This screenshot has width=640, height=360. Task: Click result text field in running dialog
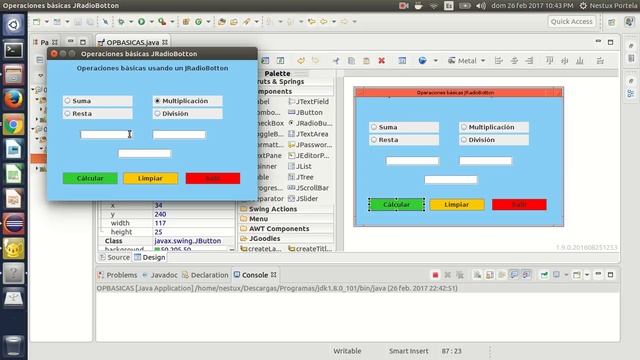(x=144, y=153)
